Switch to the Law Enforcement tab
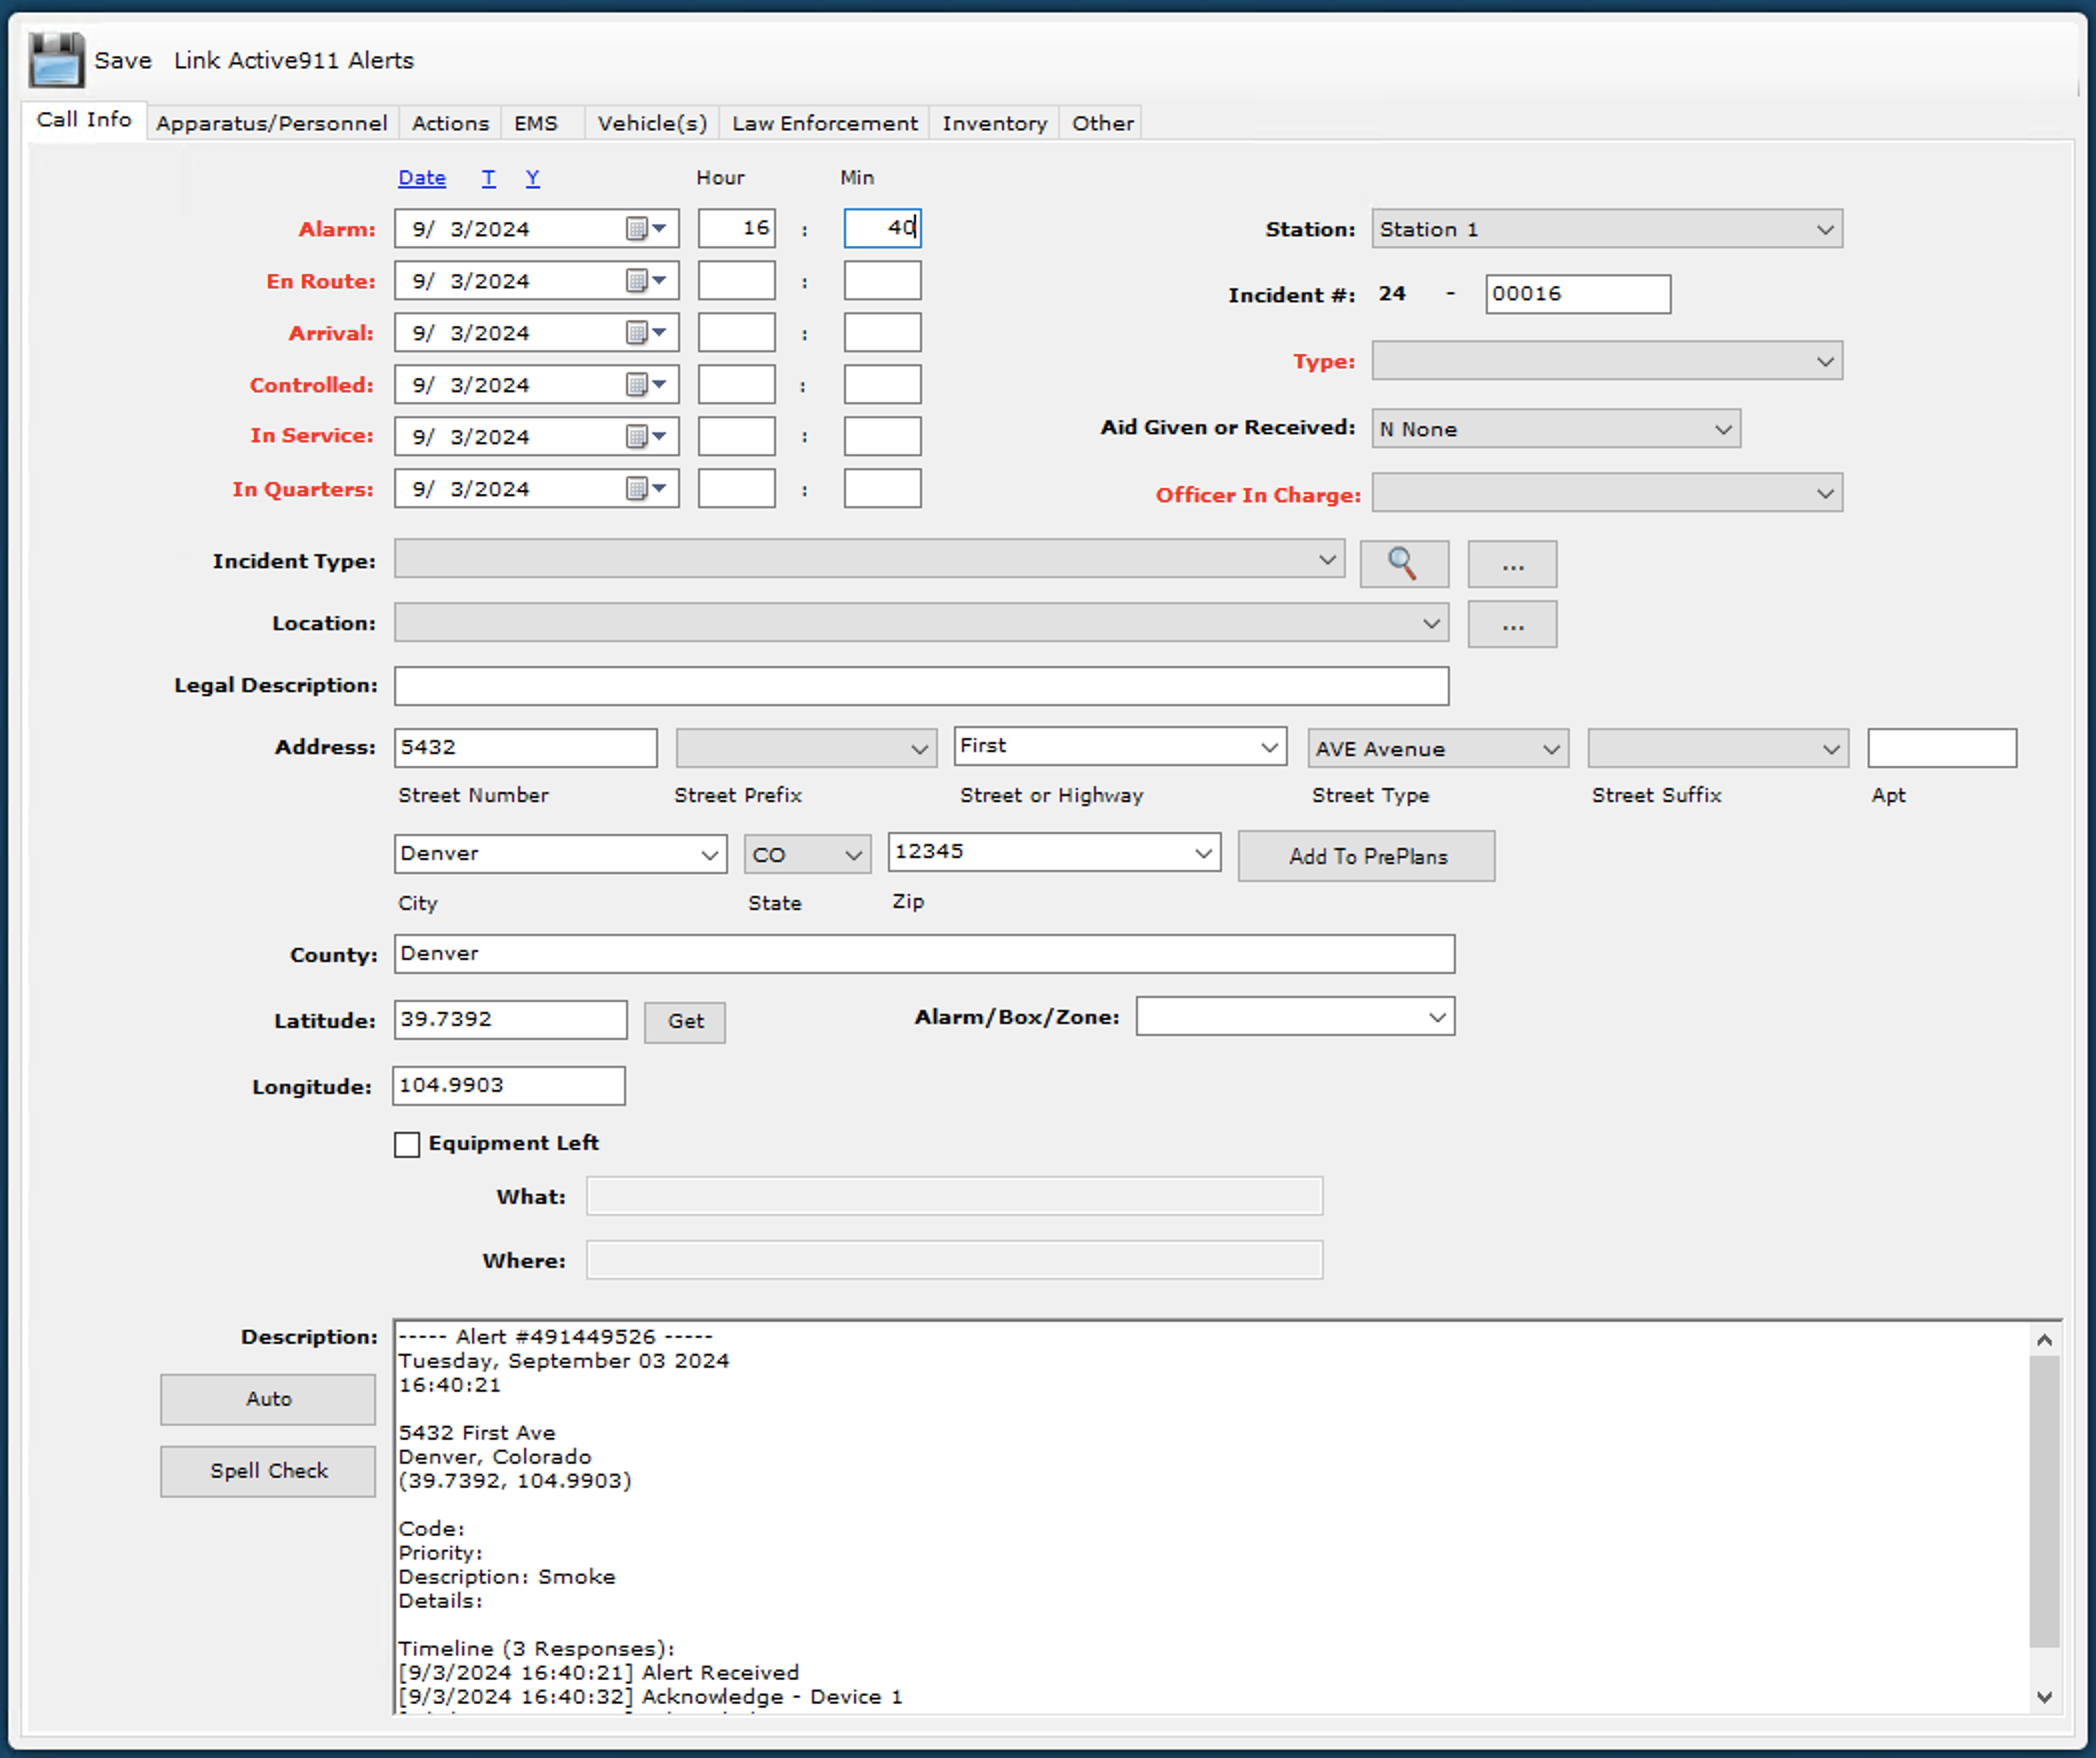Image resolution: width=2096 pixels, height=1758 pixels. click(824, 123)
